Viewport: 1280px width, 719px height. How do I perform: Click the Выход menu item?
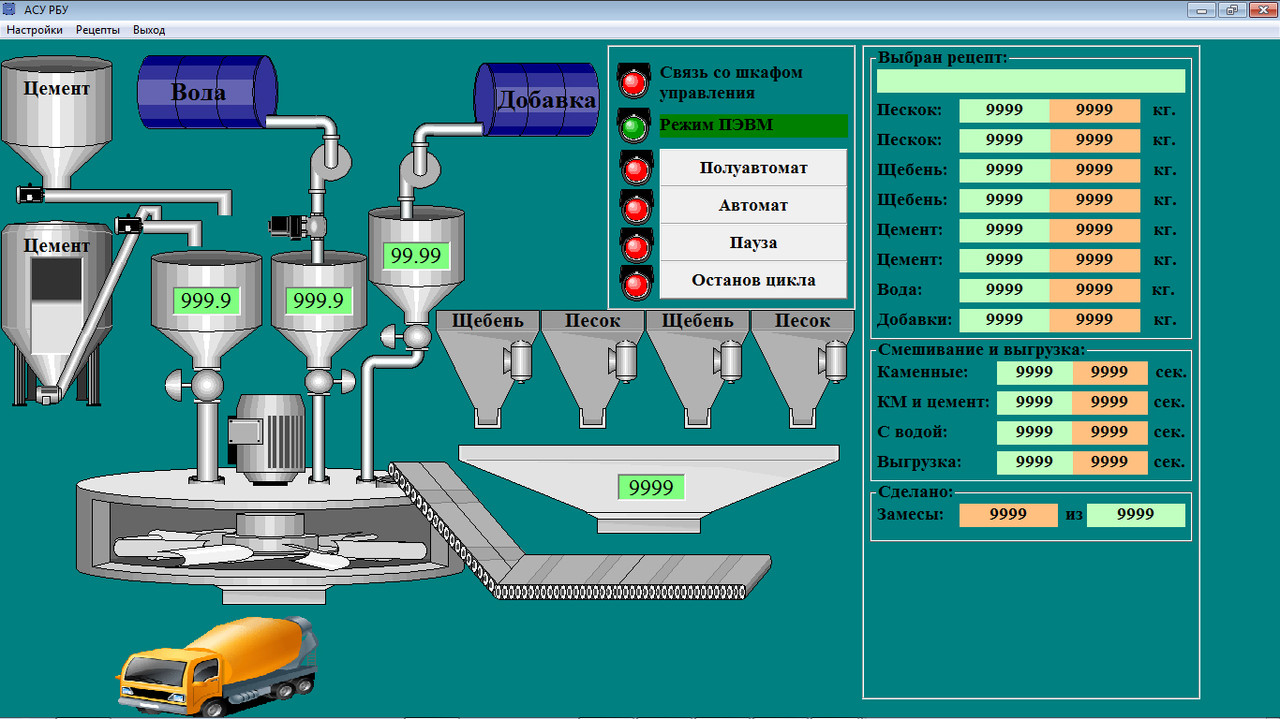point(149,30)
